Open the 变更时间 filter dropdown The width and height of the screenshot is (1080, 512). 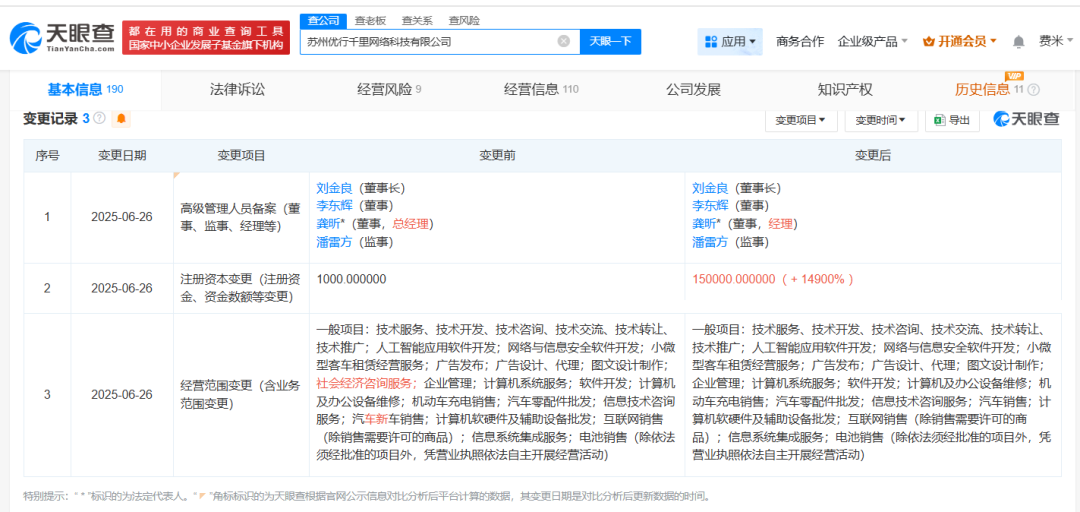click(881, 120)
